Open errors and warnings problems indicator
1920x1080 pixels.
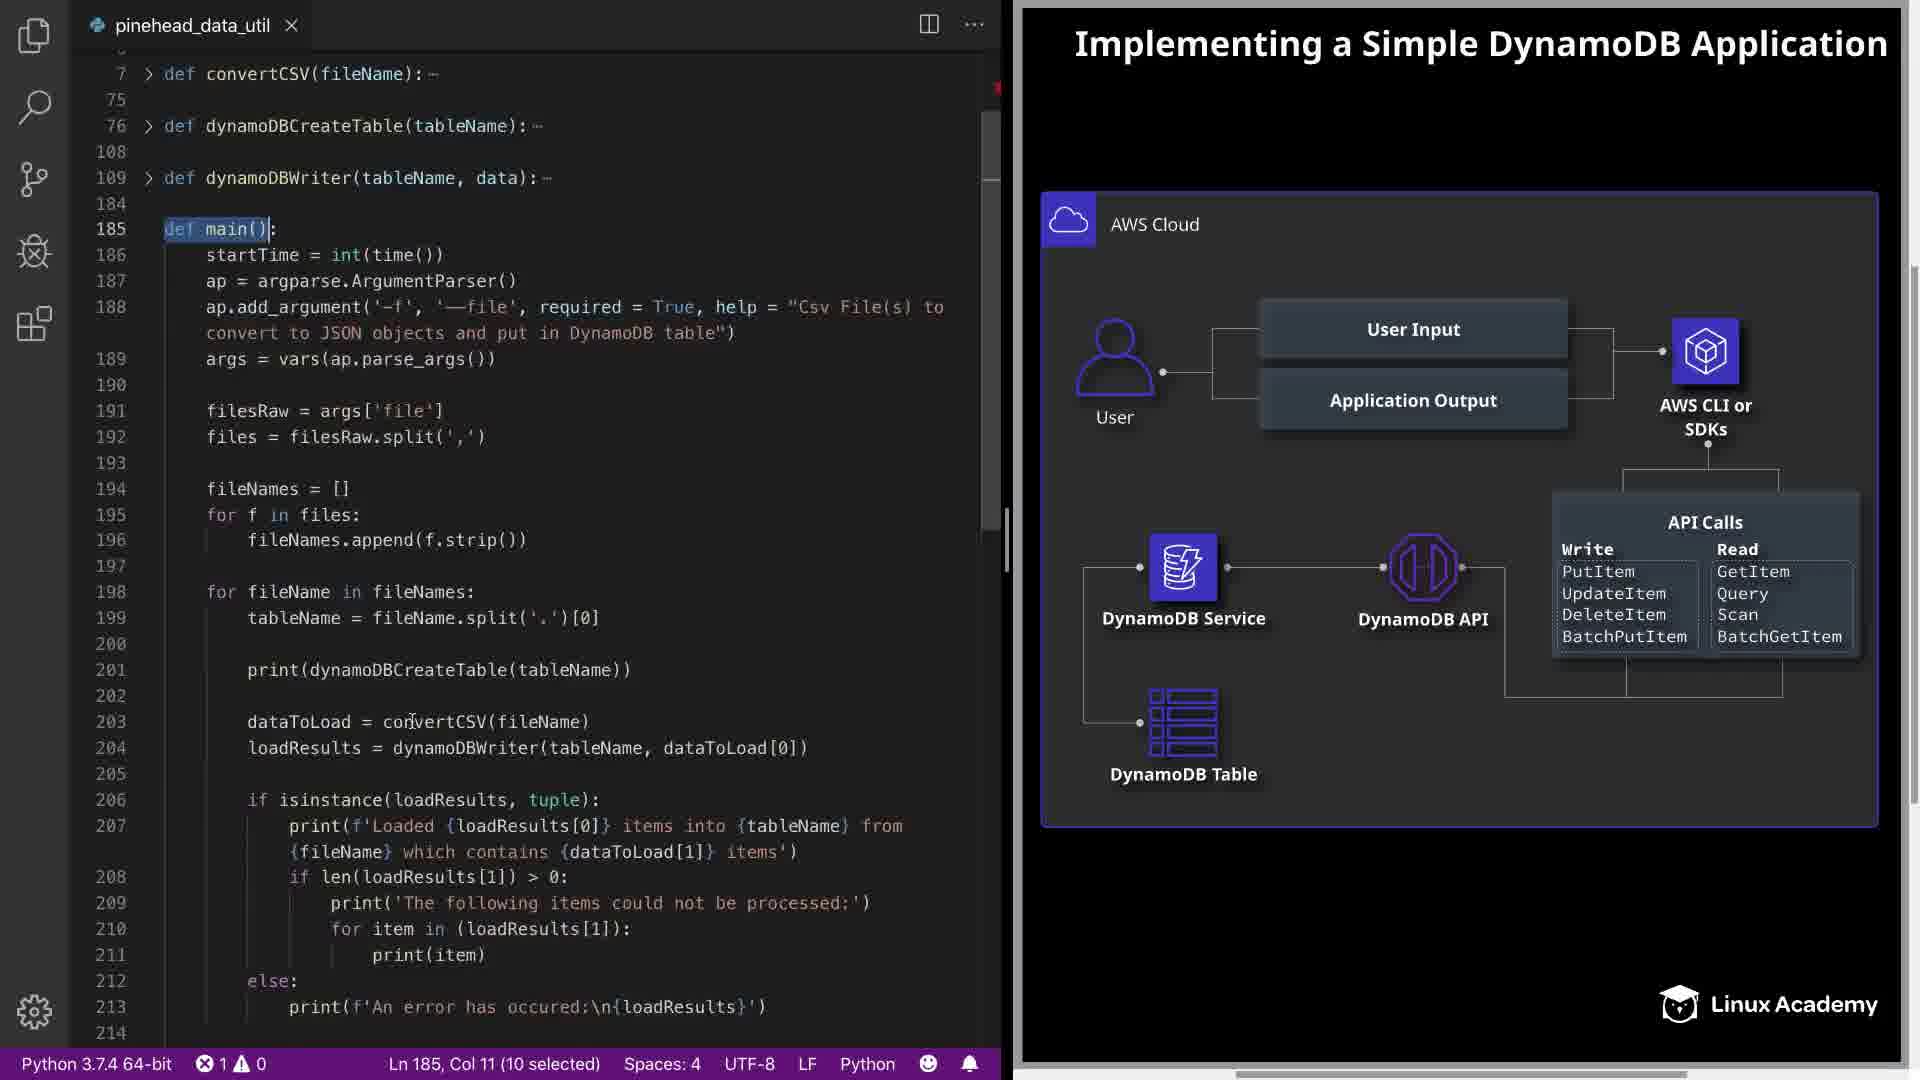tap(231, 1063)
